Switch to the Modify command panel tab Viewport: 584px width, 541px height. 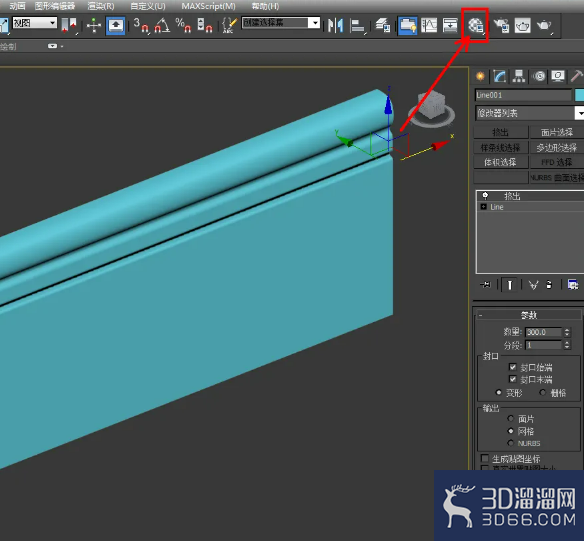(x=499, y=76)
